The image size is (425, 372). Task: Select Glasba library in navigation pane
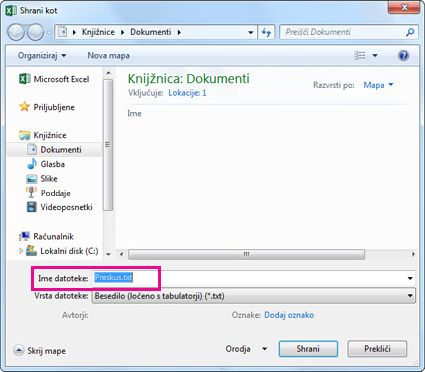(x=52, y=164)
